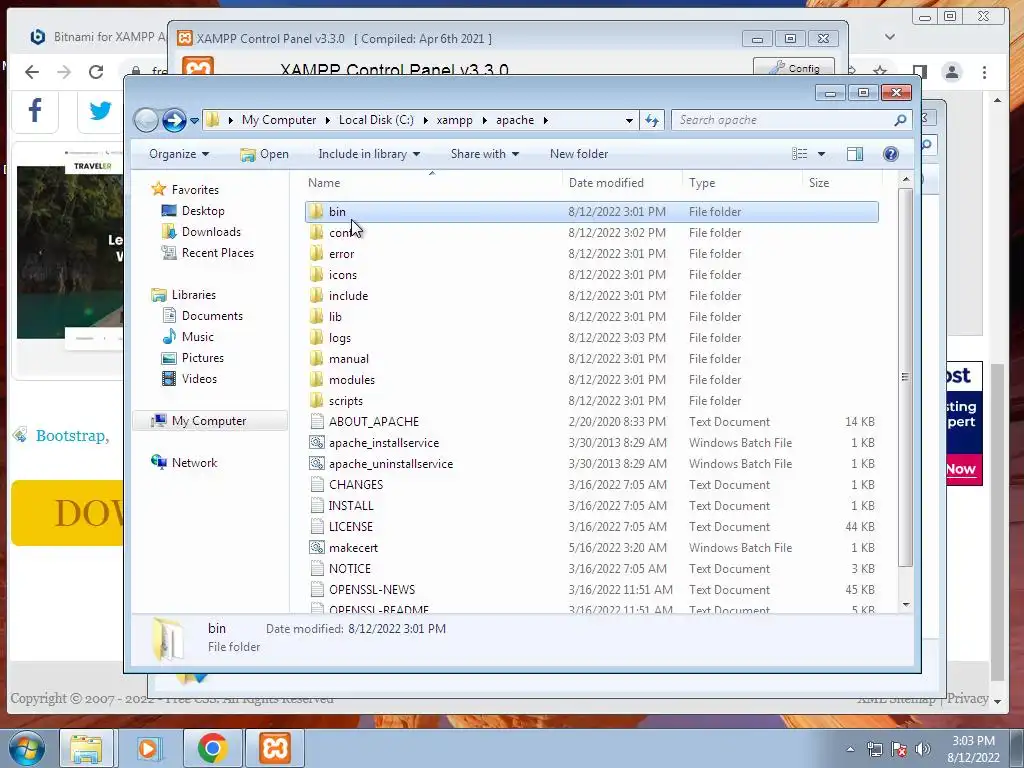
Task: Click the file list vertical scrollbar
Action: [905, 377]
